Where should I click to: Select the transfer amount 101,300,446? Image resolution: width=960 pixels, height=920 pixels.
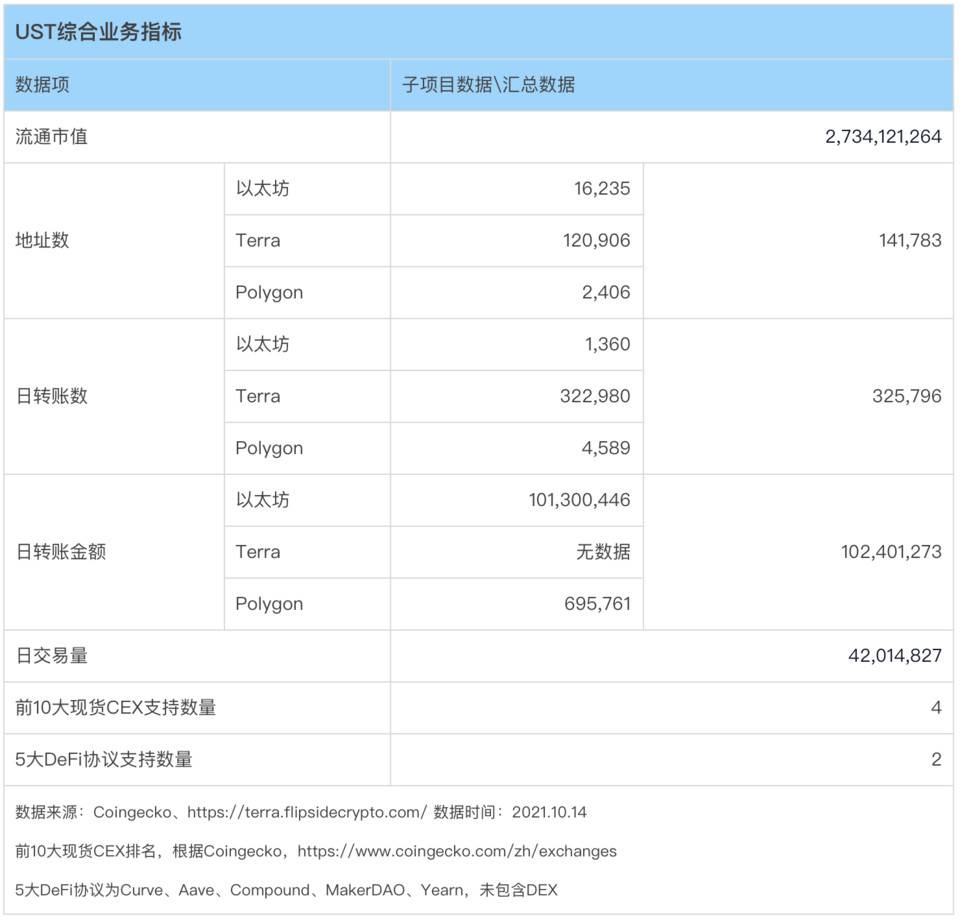pyautogui.click(x=579, y=499)
